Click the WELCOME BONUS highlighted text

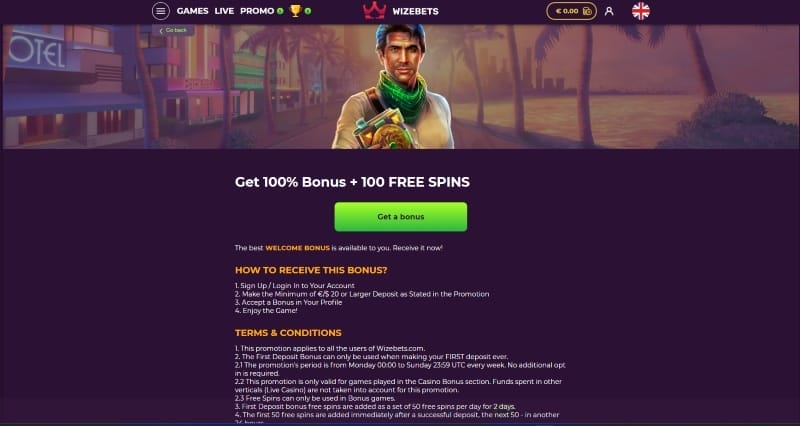pyautogui.click(x=297, y=248)
